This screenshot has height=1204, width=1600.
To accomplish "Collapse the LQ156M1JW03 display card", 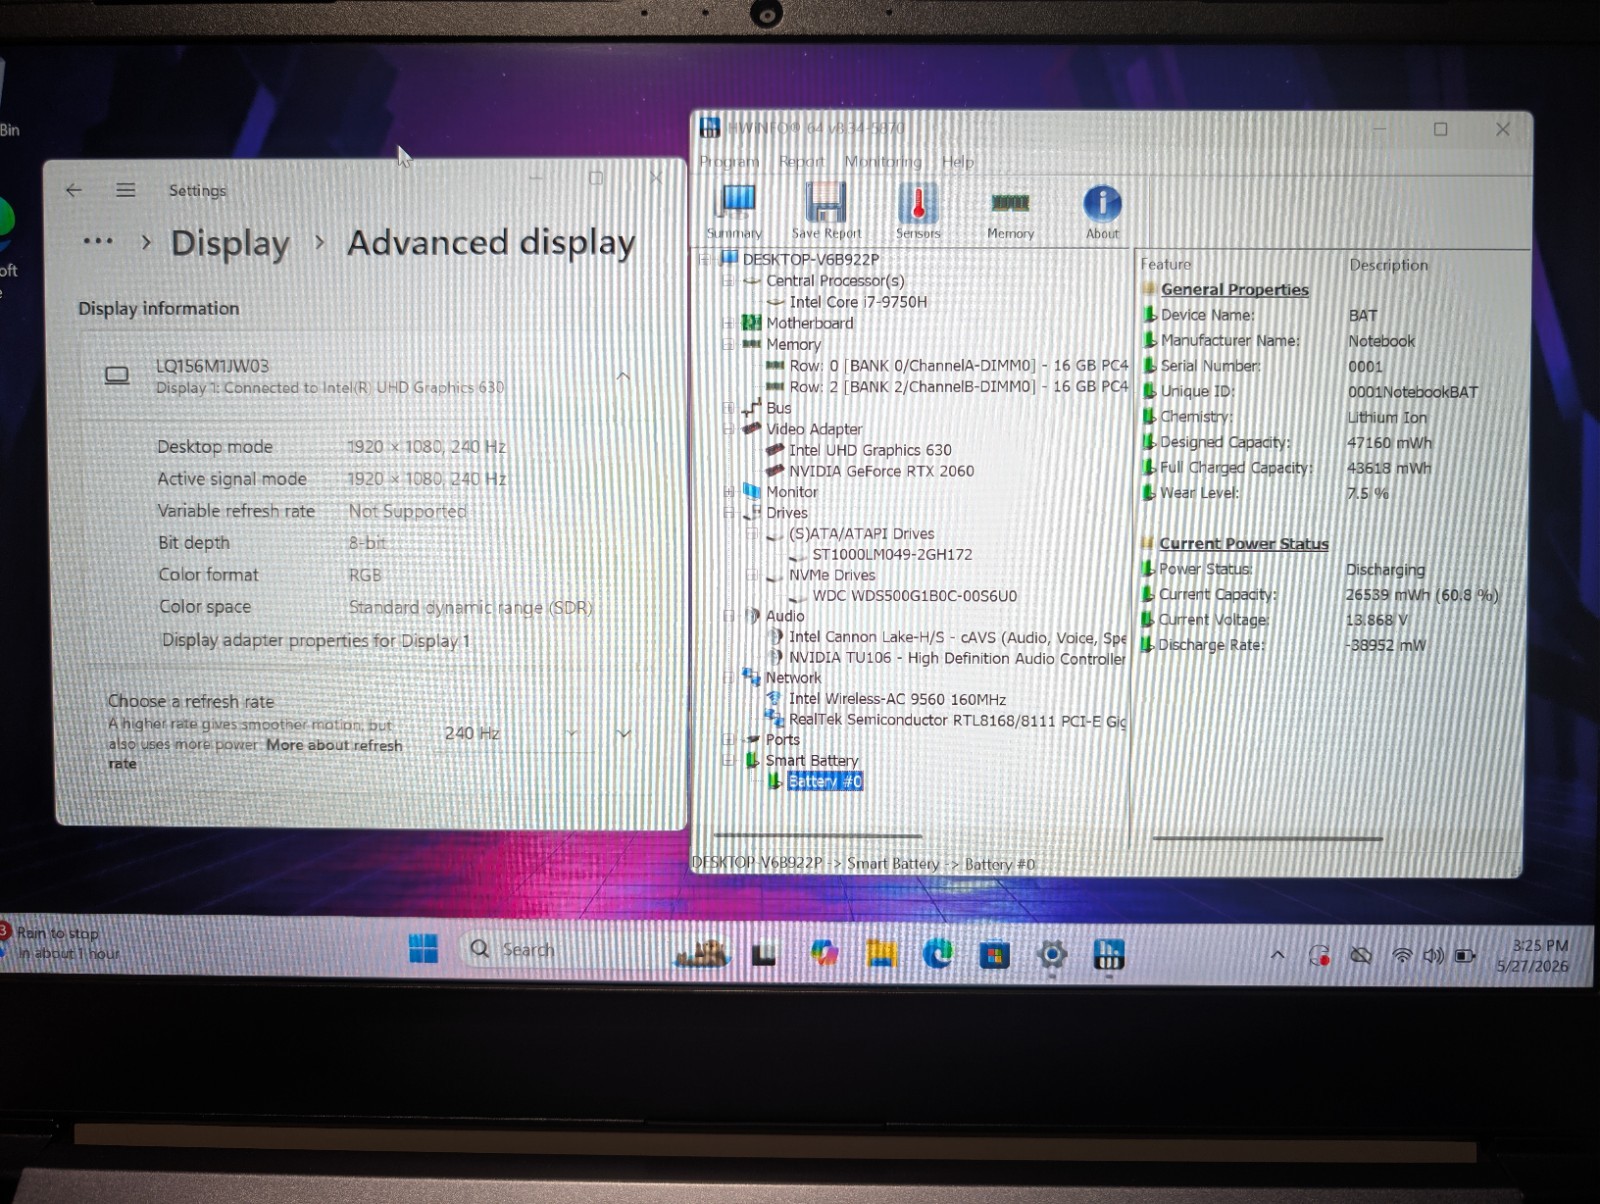I will pos(623,376).
